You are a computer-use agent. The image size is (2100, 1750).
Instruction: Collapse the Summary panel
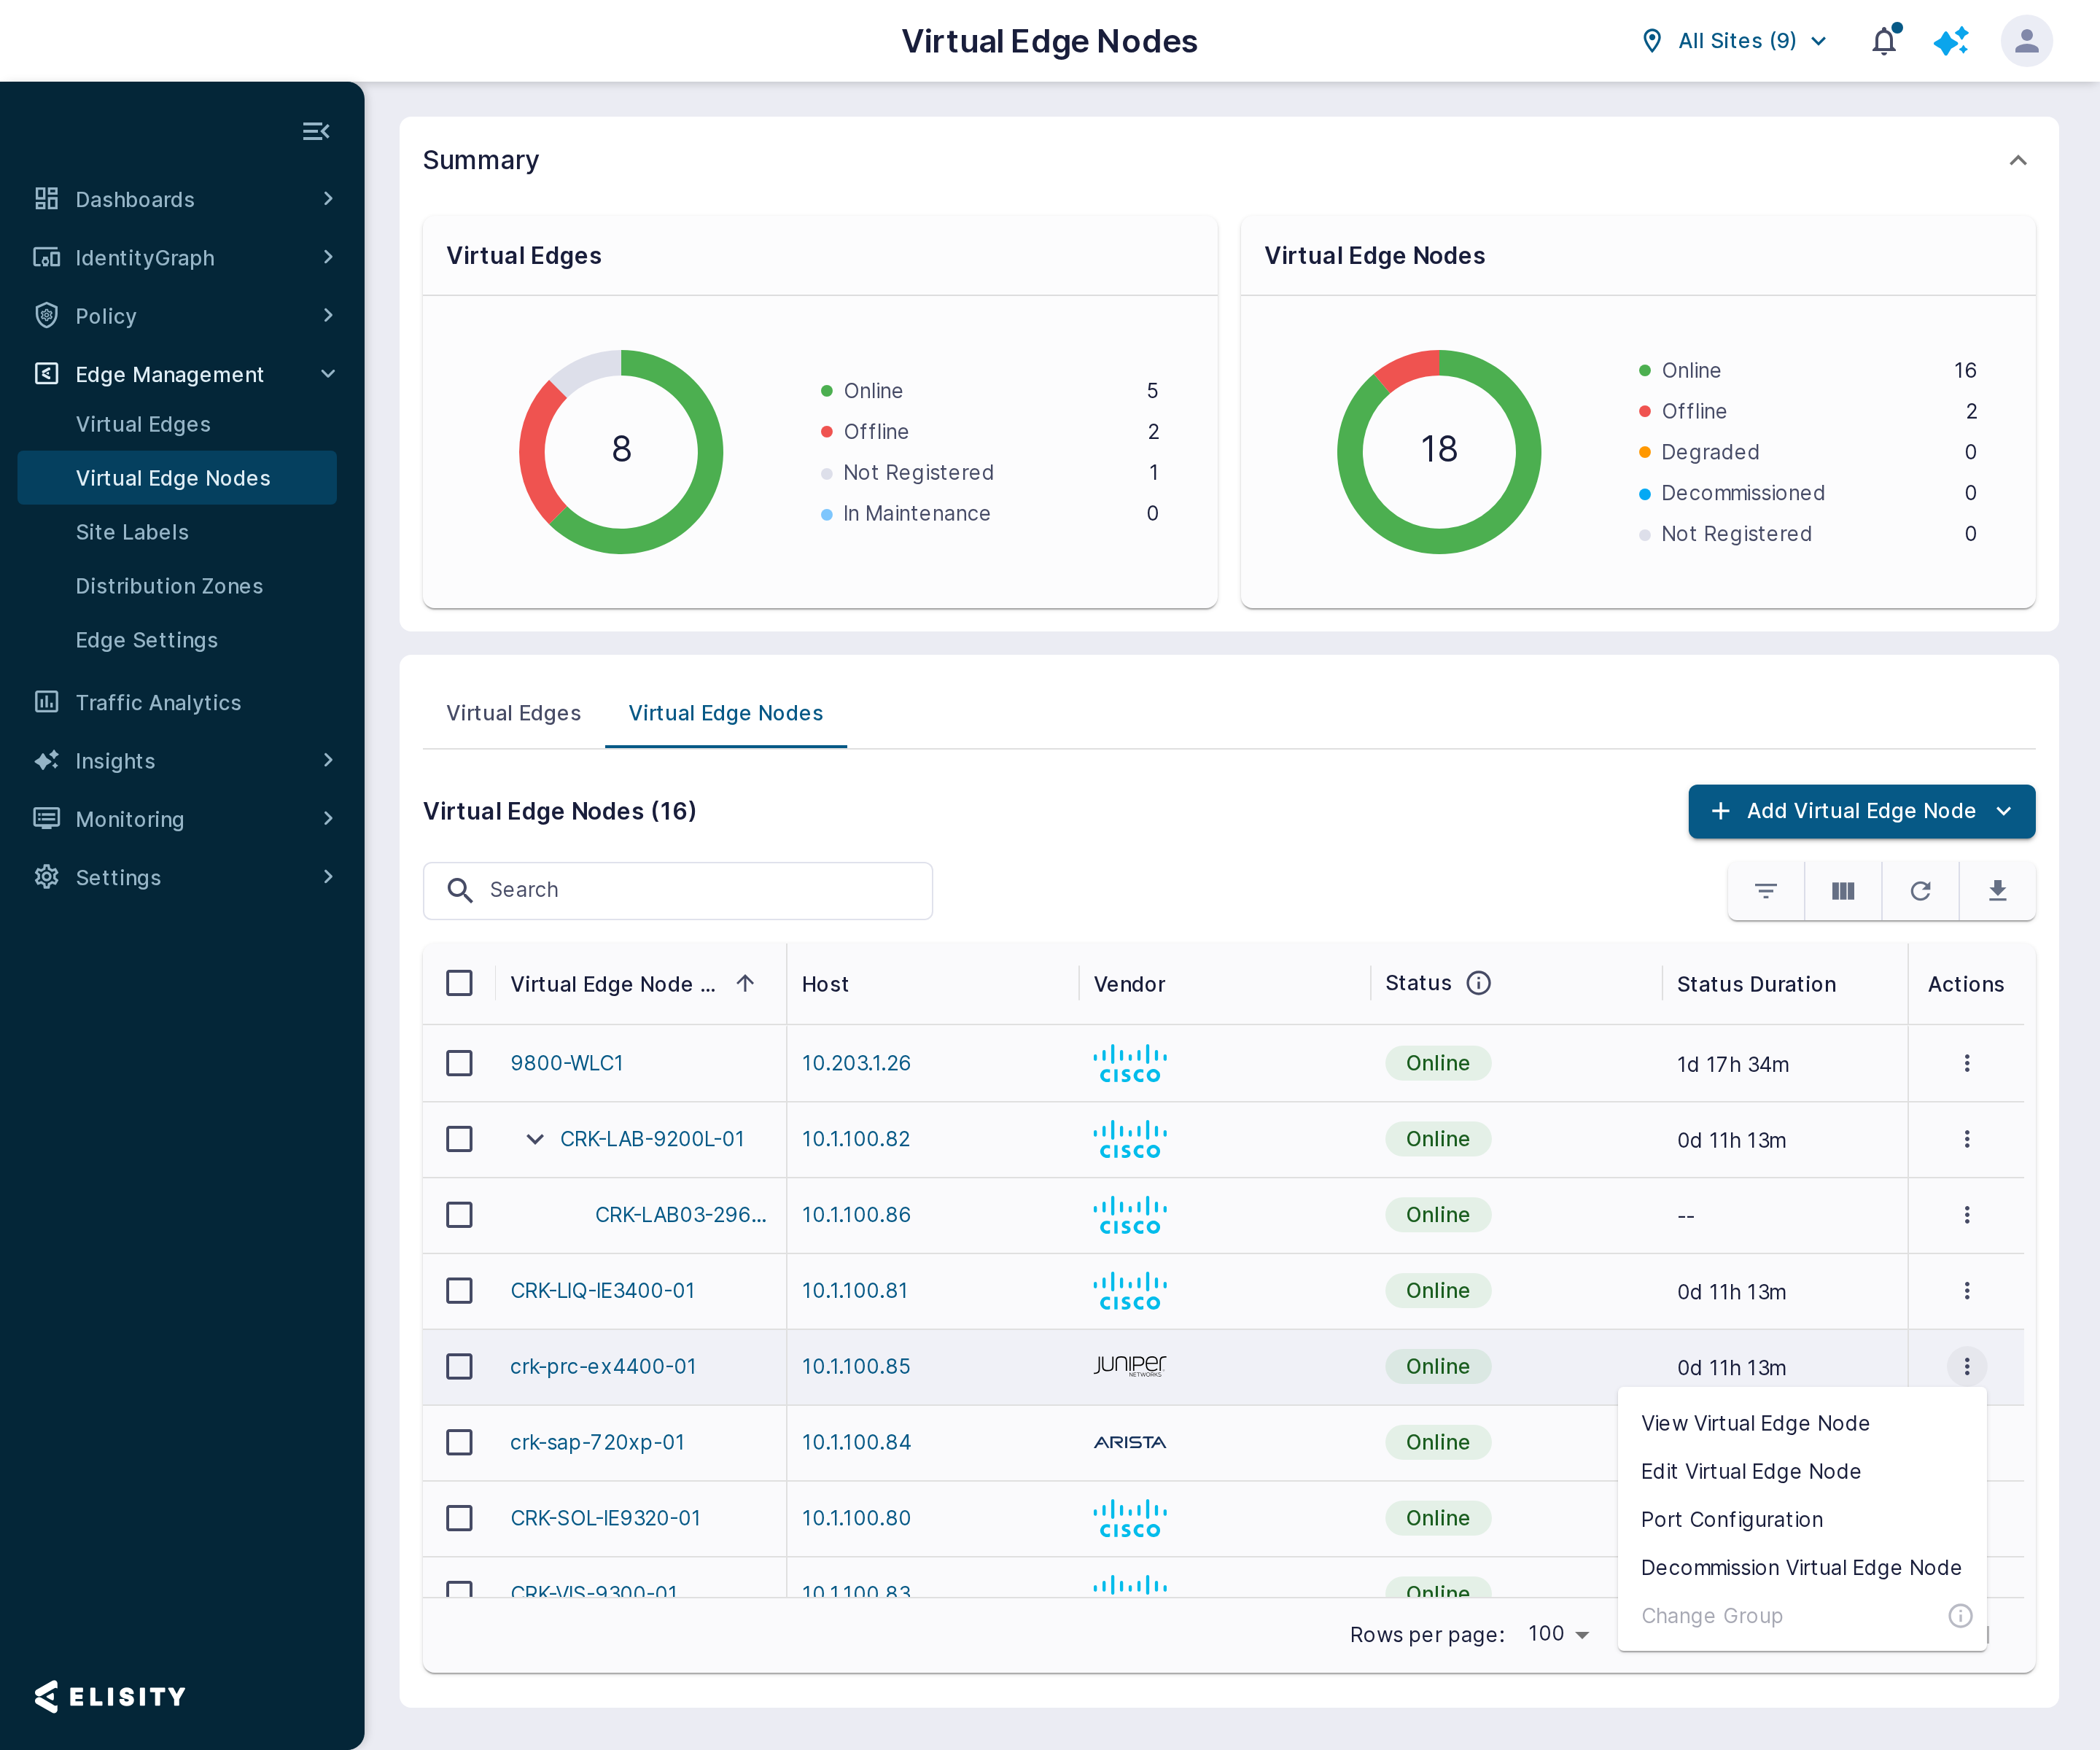click(2018, 160)
